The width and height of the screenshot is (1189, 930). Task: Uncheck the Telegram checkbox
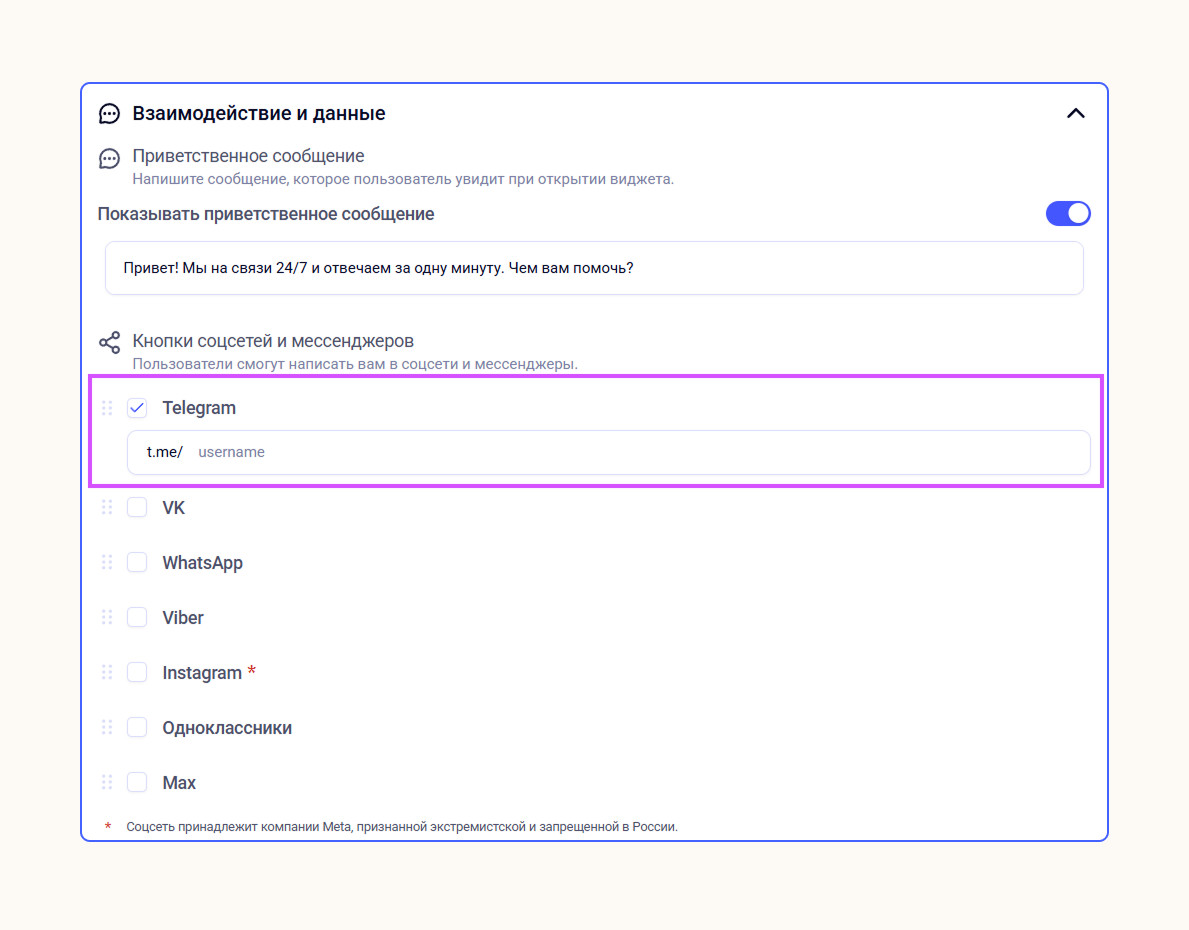(137, 408)
